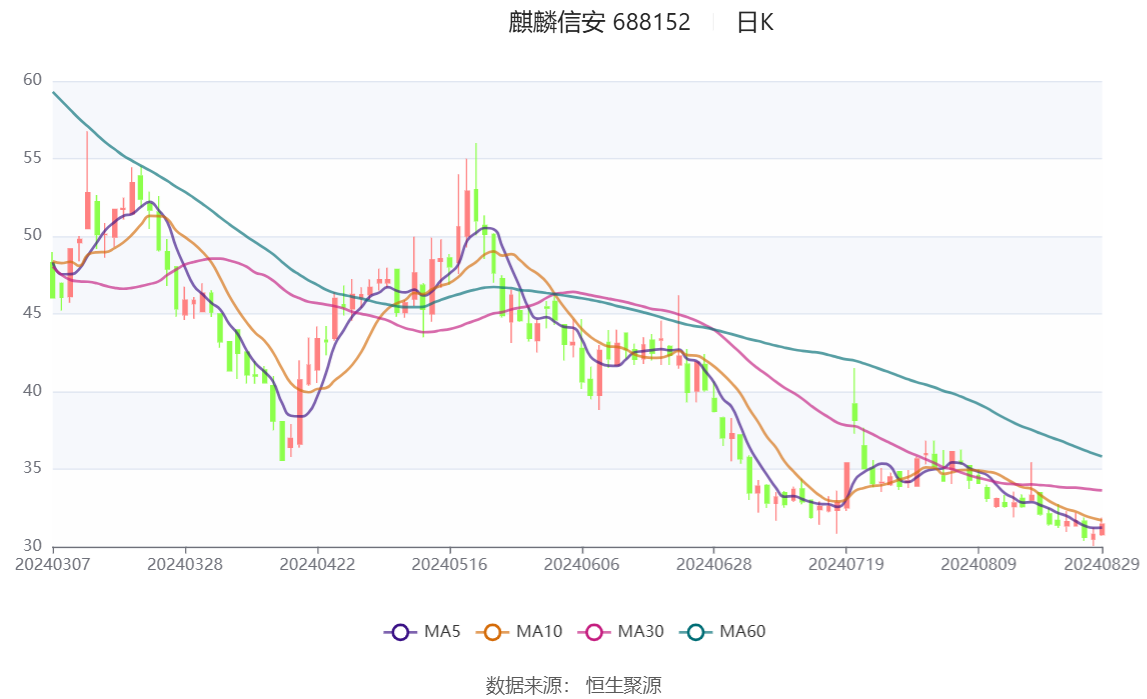
Task: Click the x-axis date label 20240628
Action: coord(714,564)
